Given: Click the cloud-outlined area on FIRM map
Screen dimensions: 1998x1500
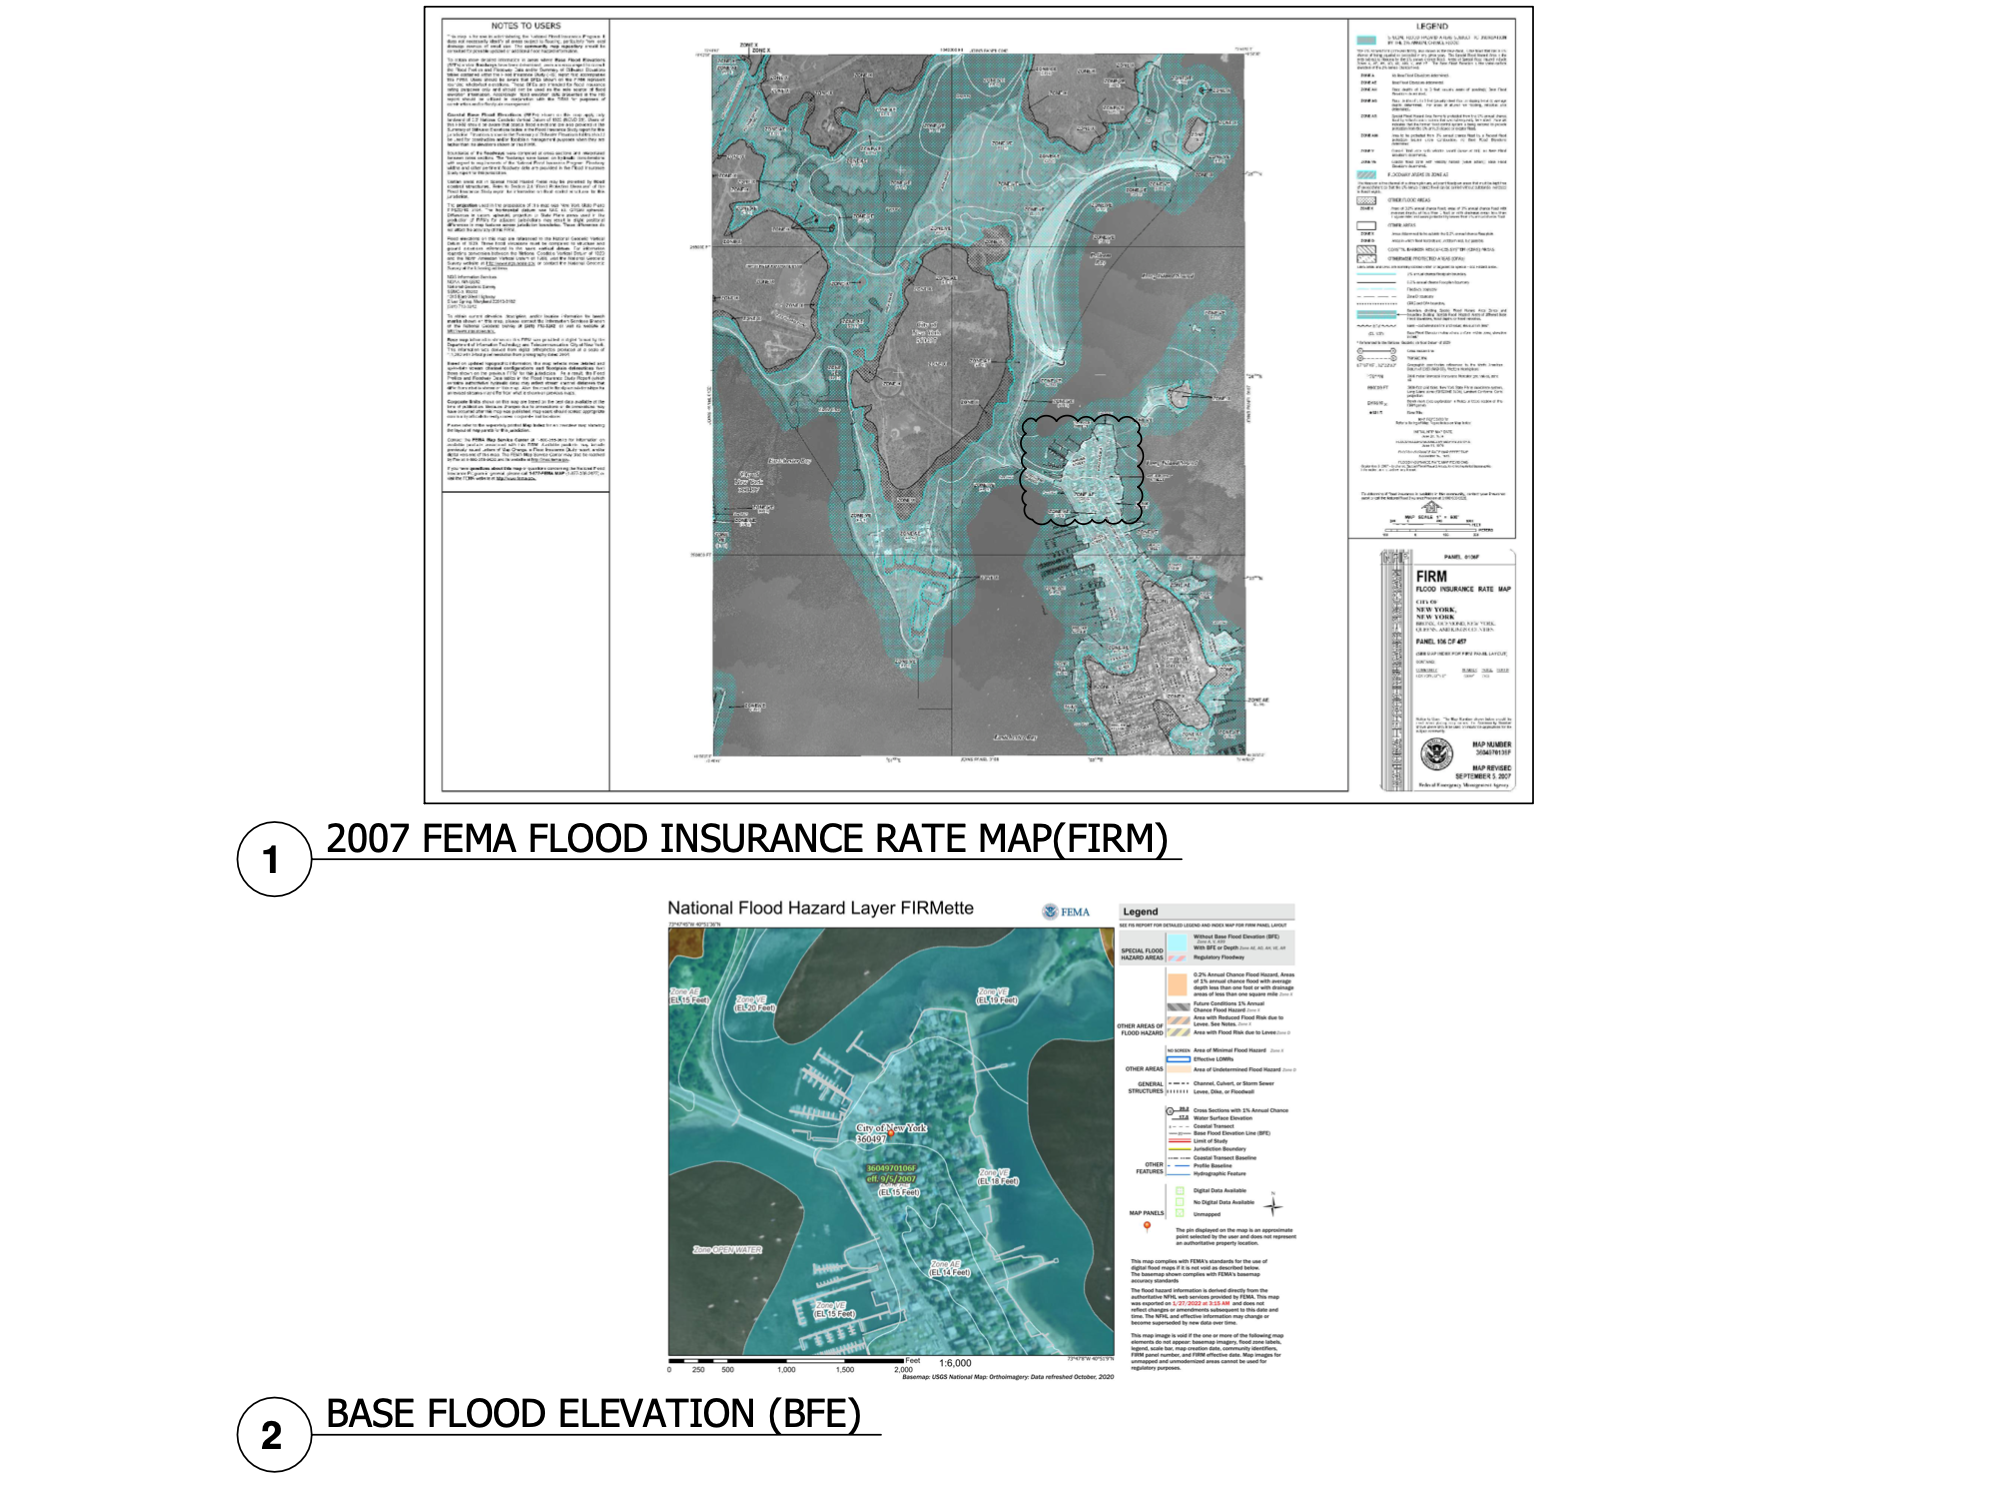Looking at the screenshot, I should point(1081,469).
